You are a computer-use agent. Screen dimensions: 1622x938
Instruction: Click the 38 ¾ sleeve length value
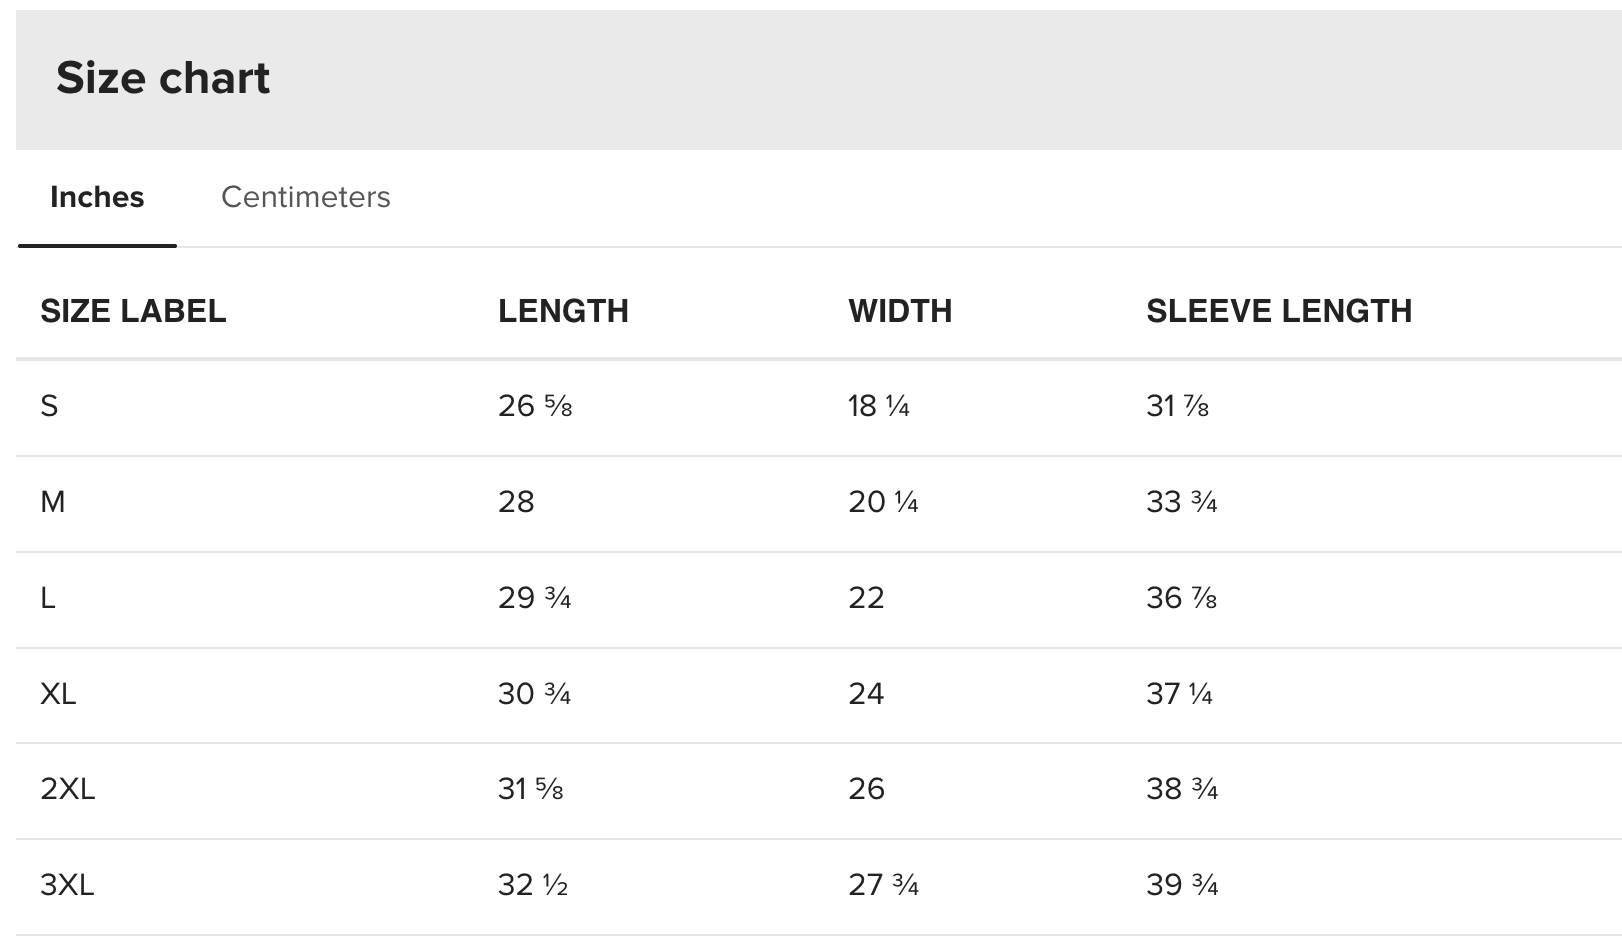[1181, 788]
